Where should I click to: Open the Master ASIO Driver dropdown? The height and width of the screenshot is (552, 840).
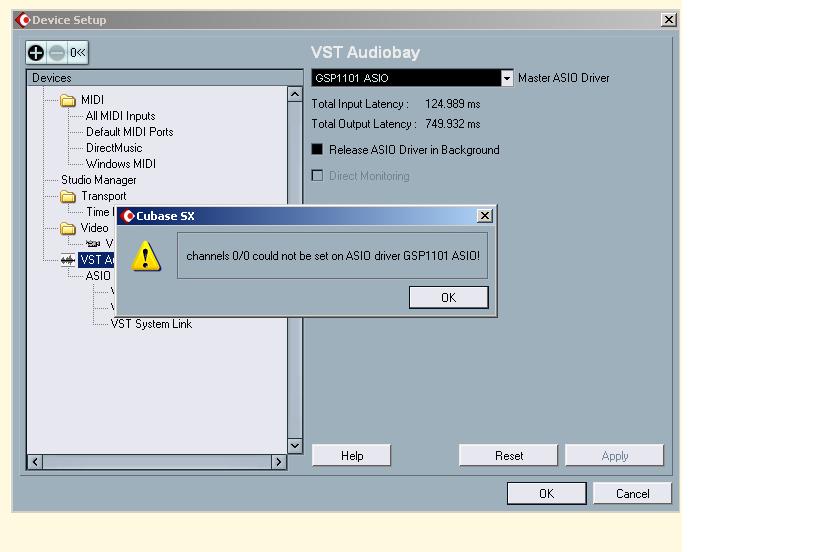click(506, 78)
